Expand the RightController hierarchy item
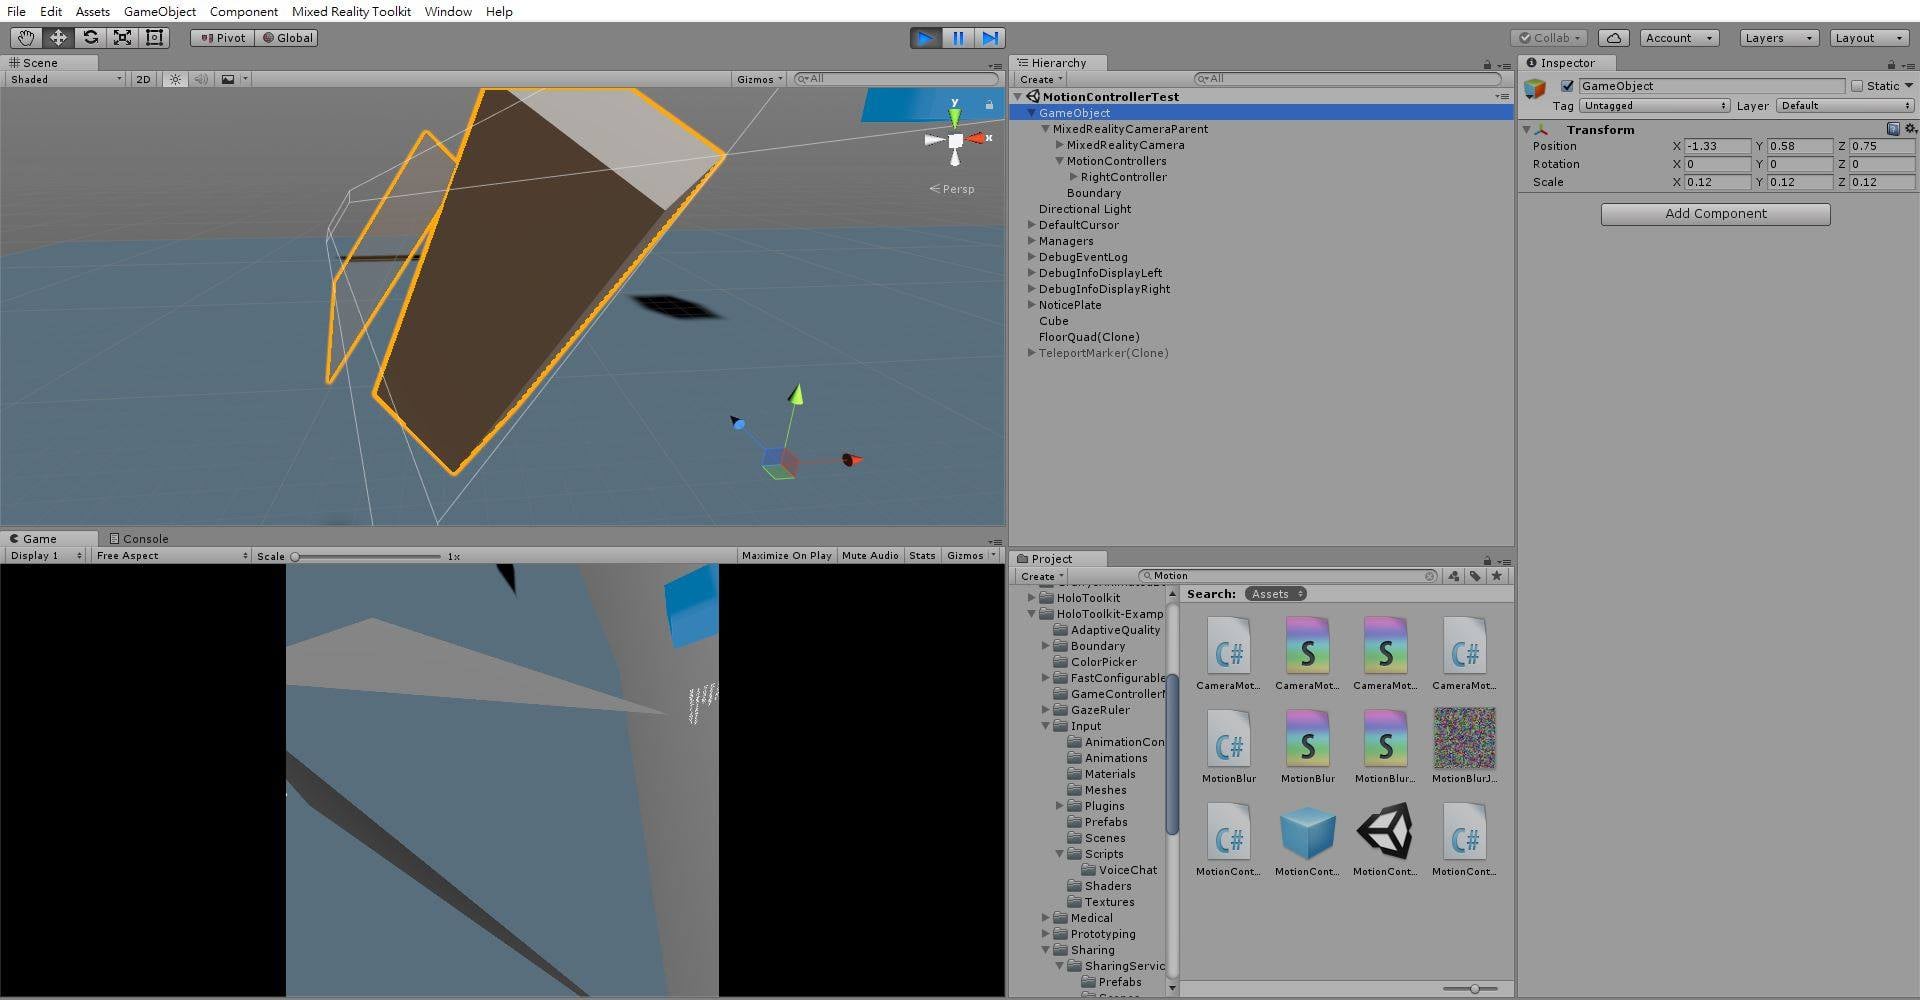The width and height of the screenshot is (1920, 1000). coord(1074,177)
